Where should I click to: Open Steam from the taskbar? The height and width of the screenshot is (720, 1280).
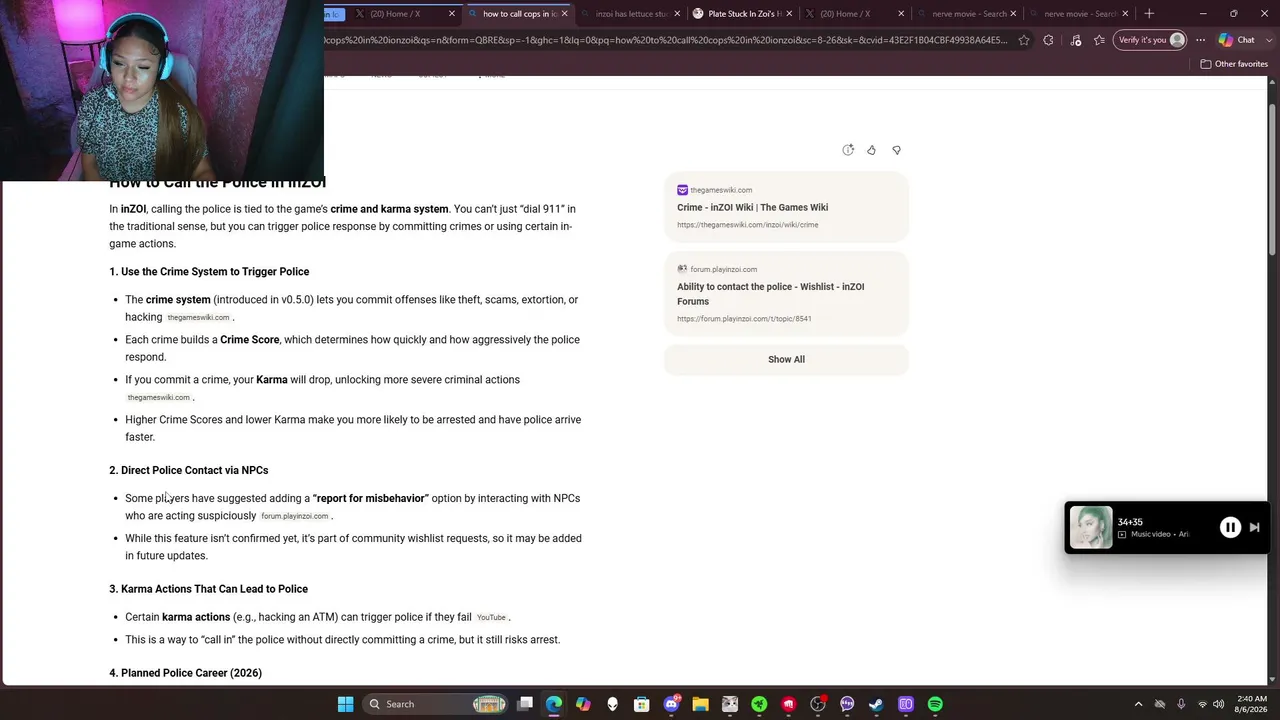pyautogui.click(x=876, y=704)
